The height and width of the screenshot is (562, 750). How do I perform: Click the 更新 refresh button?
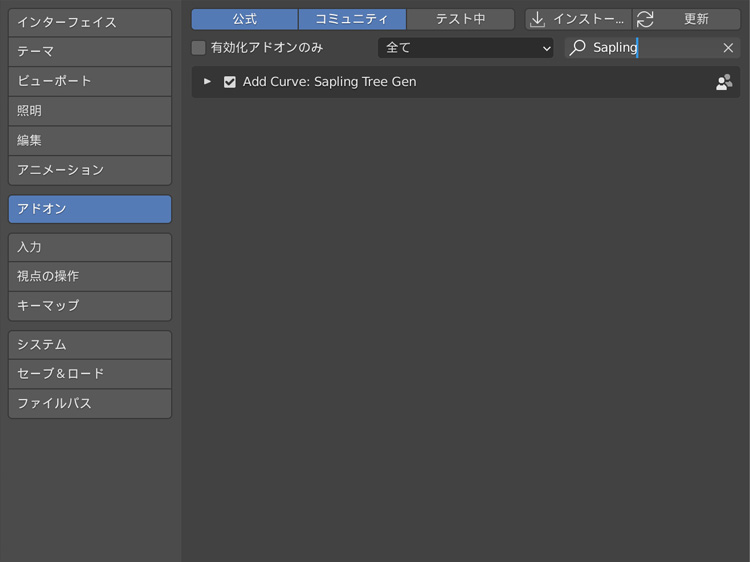pos(696,19)
